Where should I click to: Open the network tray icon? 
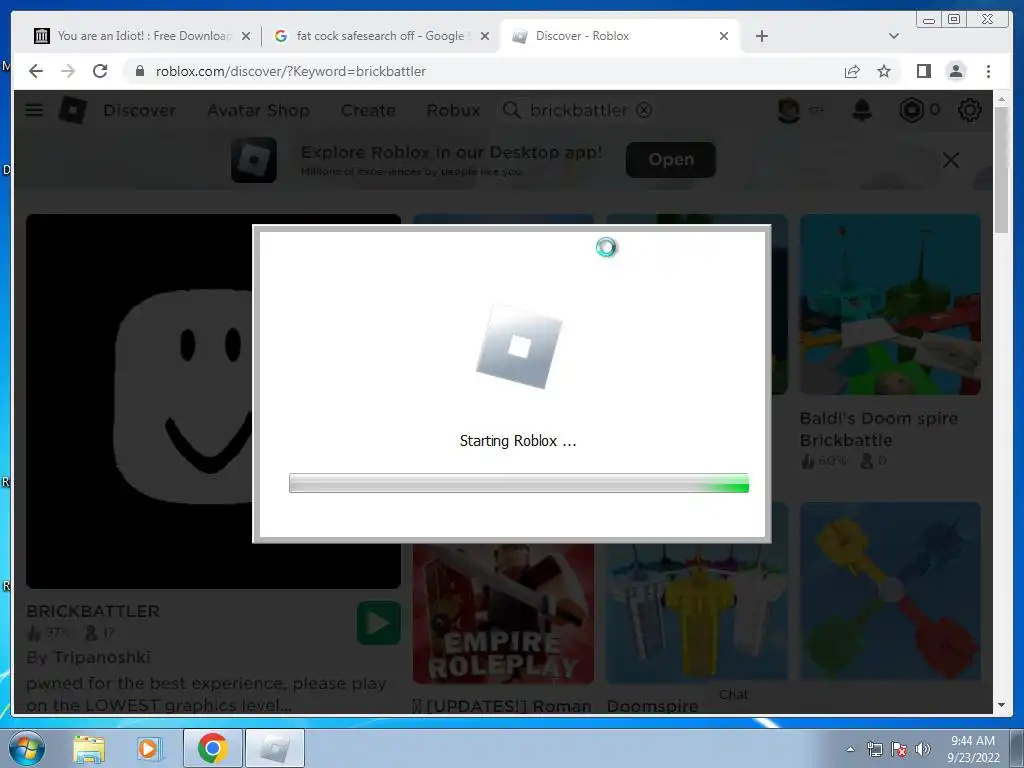tap(874, 749)
